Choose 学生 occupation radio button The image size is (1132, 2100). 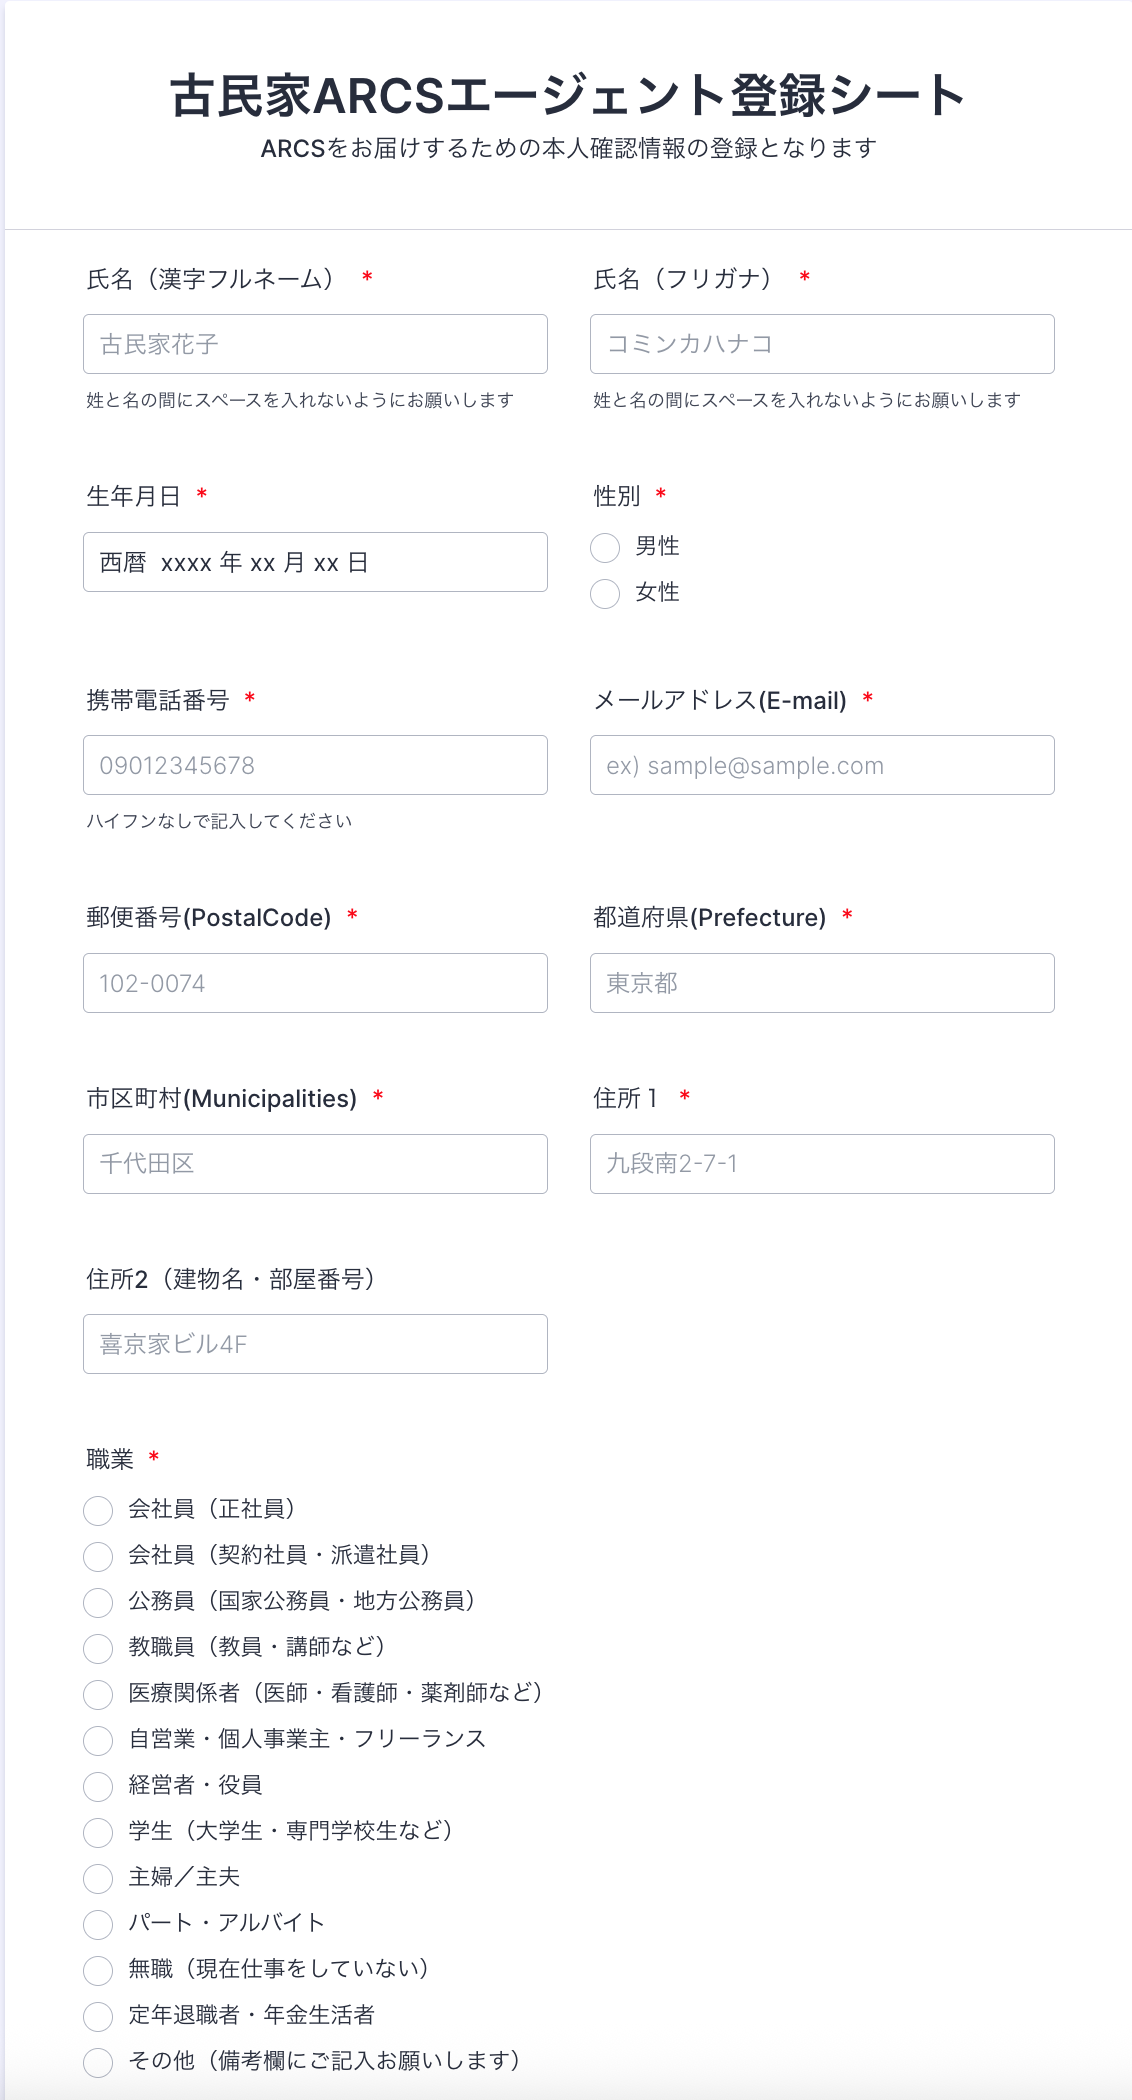pos(98,1832)
